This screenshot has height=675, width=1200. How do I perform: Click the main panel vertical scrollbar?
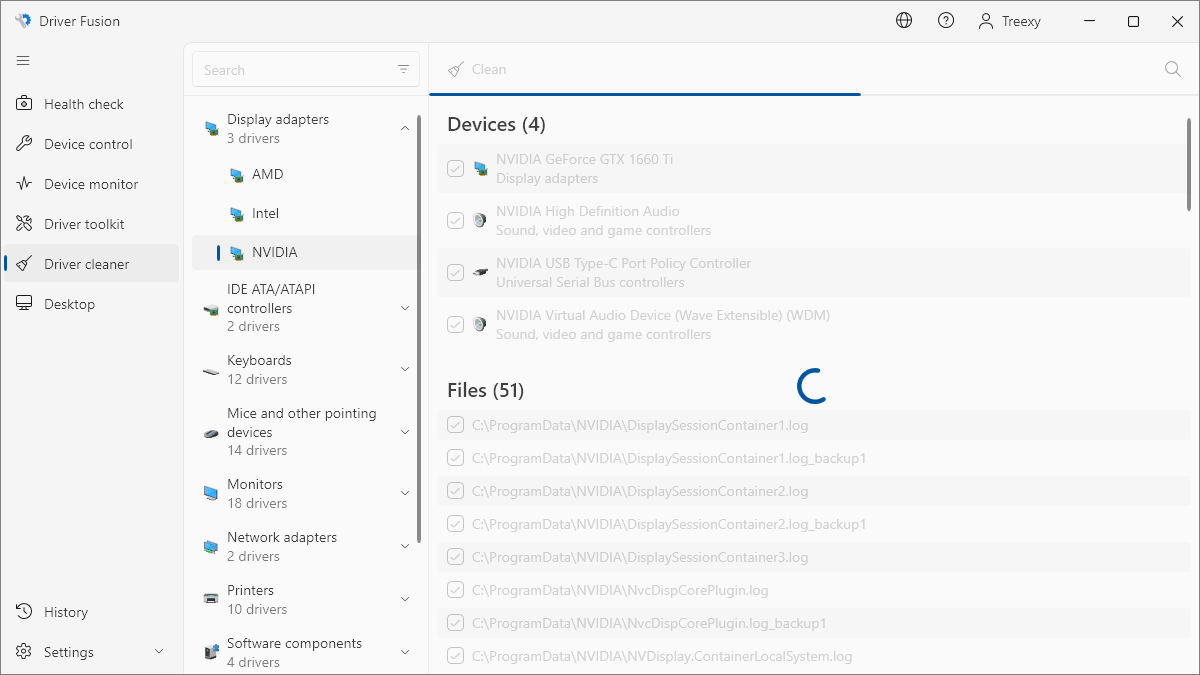(x=1189, y=165)
